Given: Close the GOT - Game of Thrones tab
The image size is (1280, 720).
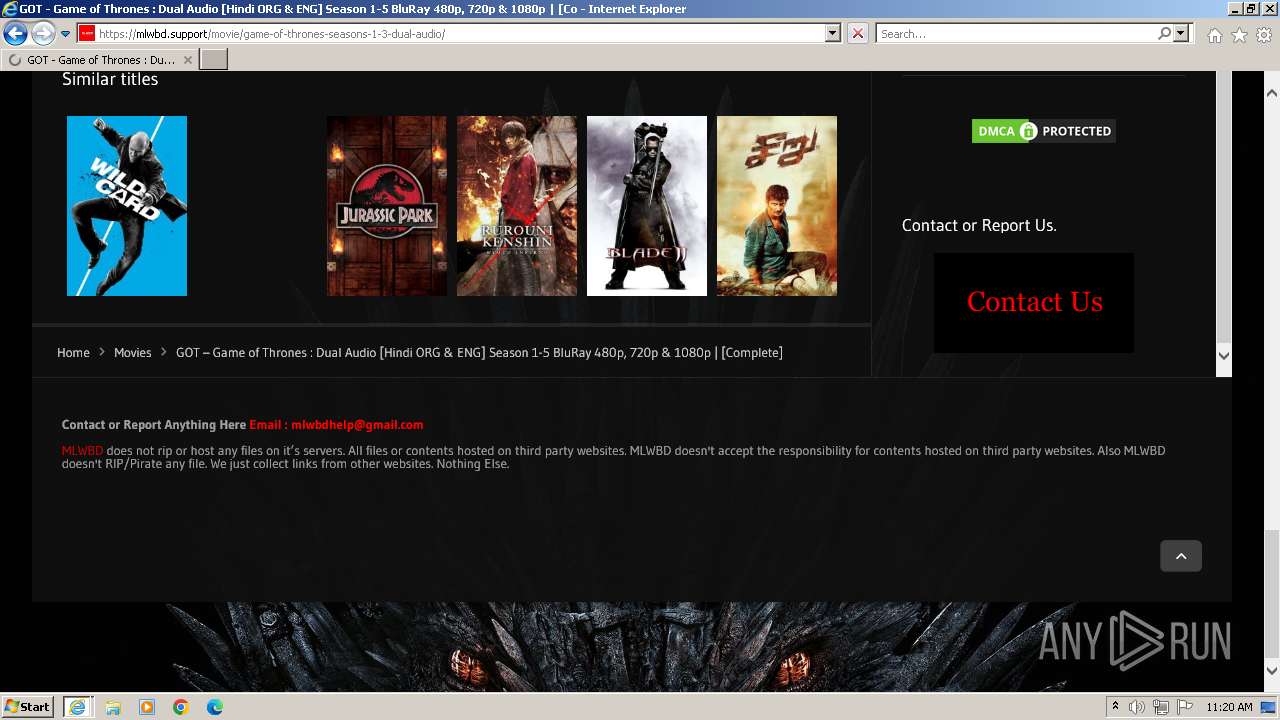Looking at the screenshot, I should coord(188,60).
